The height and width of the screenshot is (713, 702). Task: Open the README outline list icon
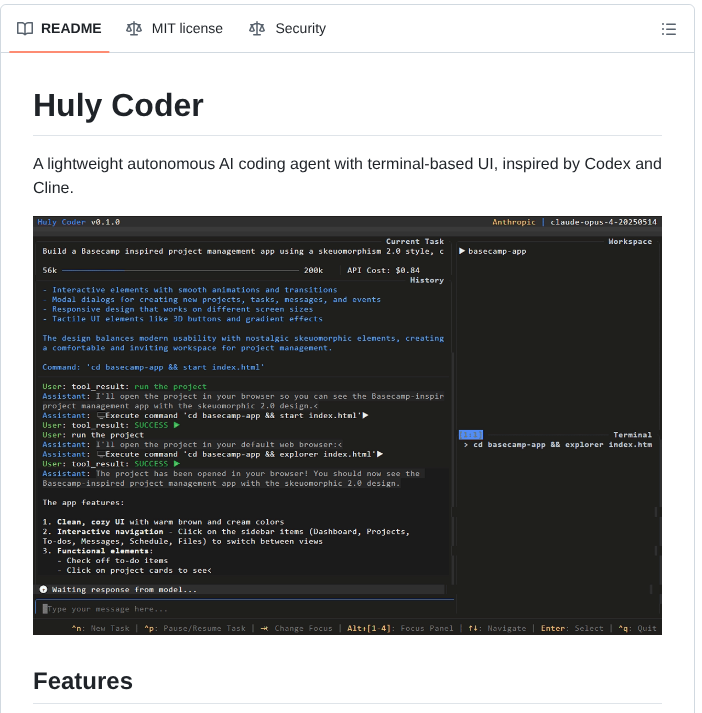(668, 29)
